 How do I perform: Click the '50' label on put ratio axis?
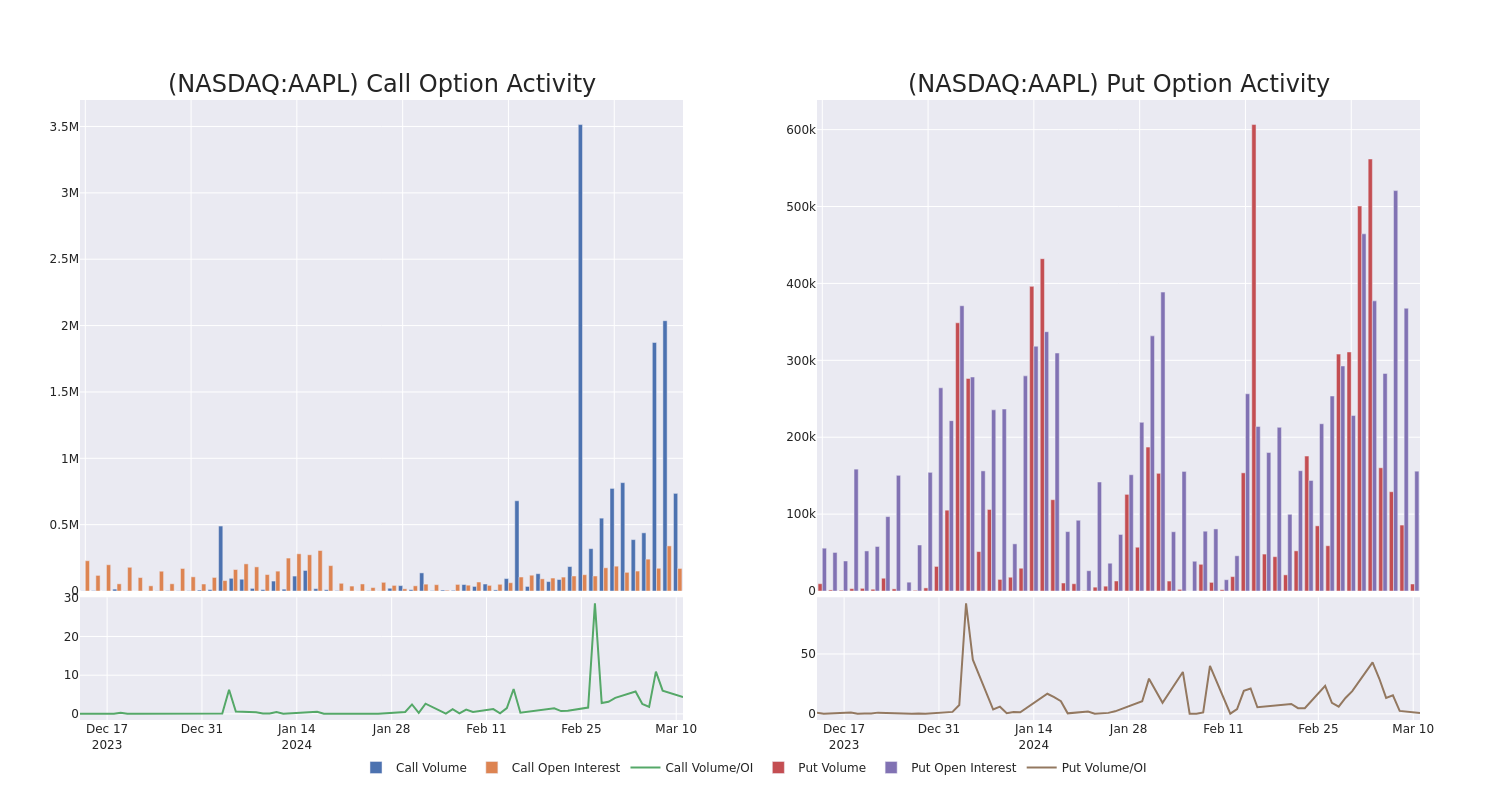pos(808,654)
